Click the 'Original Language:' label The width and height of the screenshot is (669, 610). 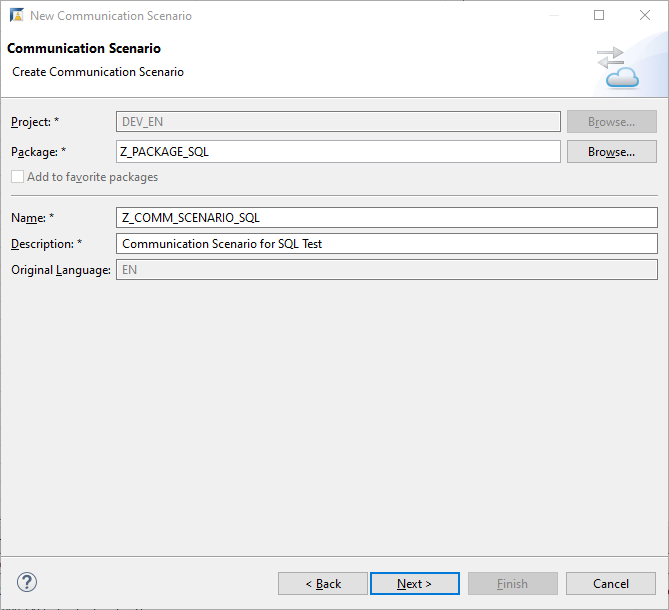pyautogui.click(x=61, y=270)
